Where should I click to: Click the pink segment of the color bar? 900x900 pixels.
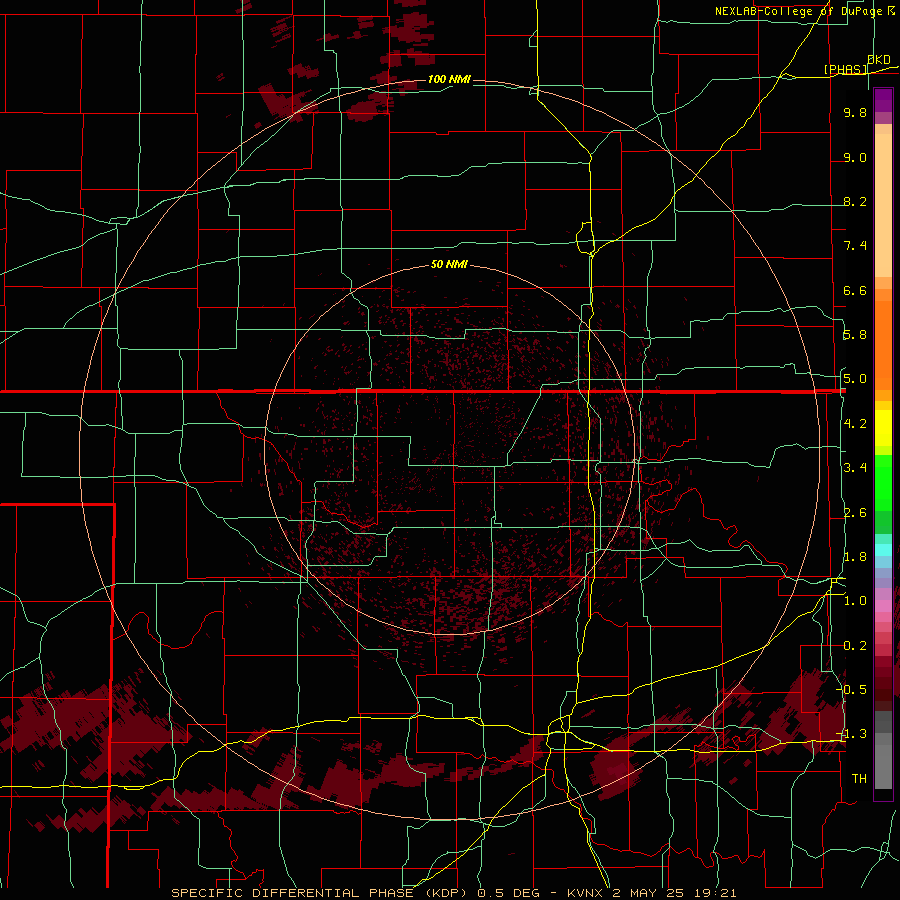883,606
